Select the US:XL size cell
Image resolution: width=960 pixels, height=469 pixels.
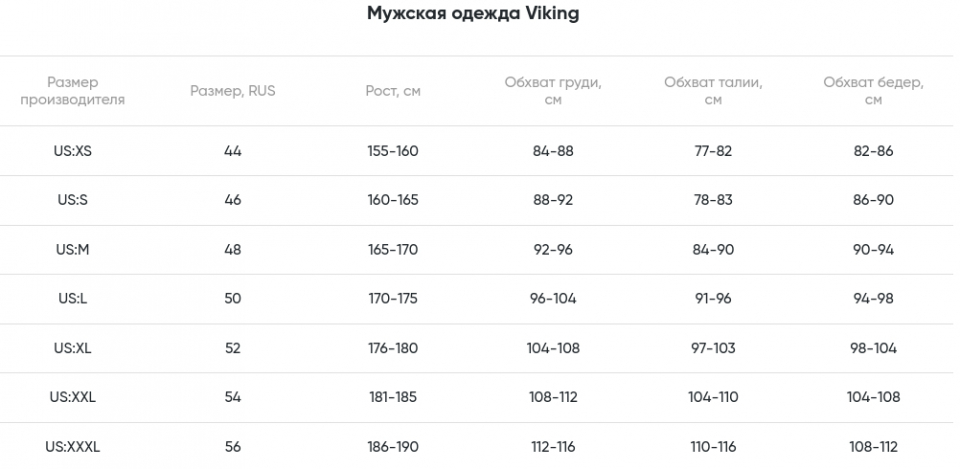pos(72,348)
